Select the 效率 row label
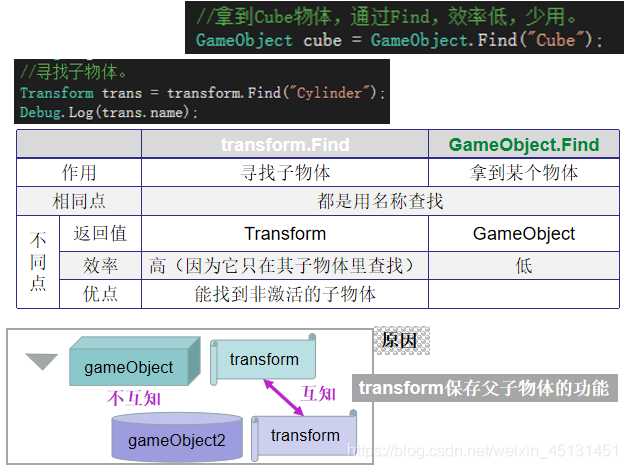Image resolution: width=627 pixels, height=469 pixels. point(100,265)
